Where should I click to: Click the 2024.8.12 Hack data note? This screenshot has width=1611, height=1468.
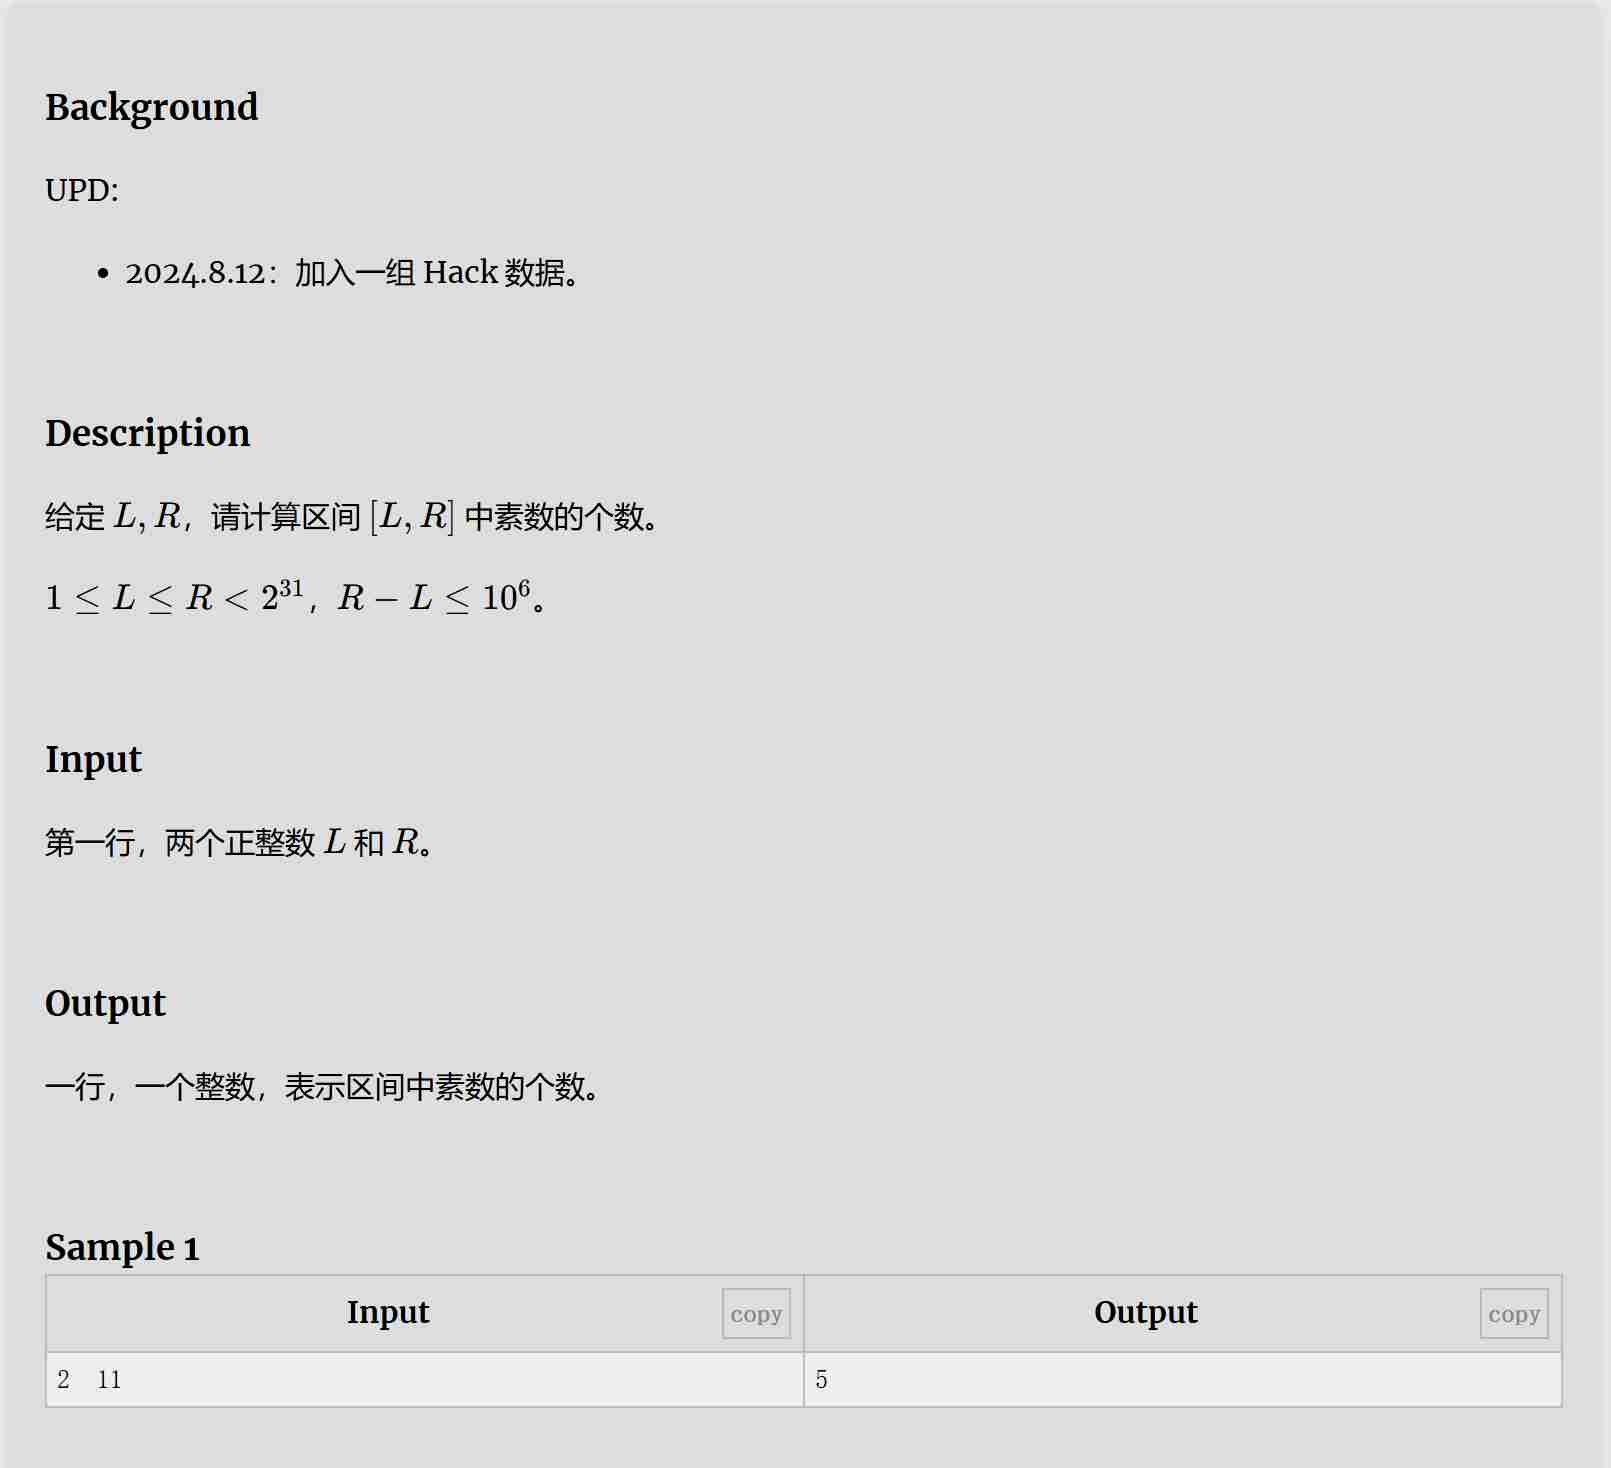click(352, 273)
